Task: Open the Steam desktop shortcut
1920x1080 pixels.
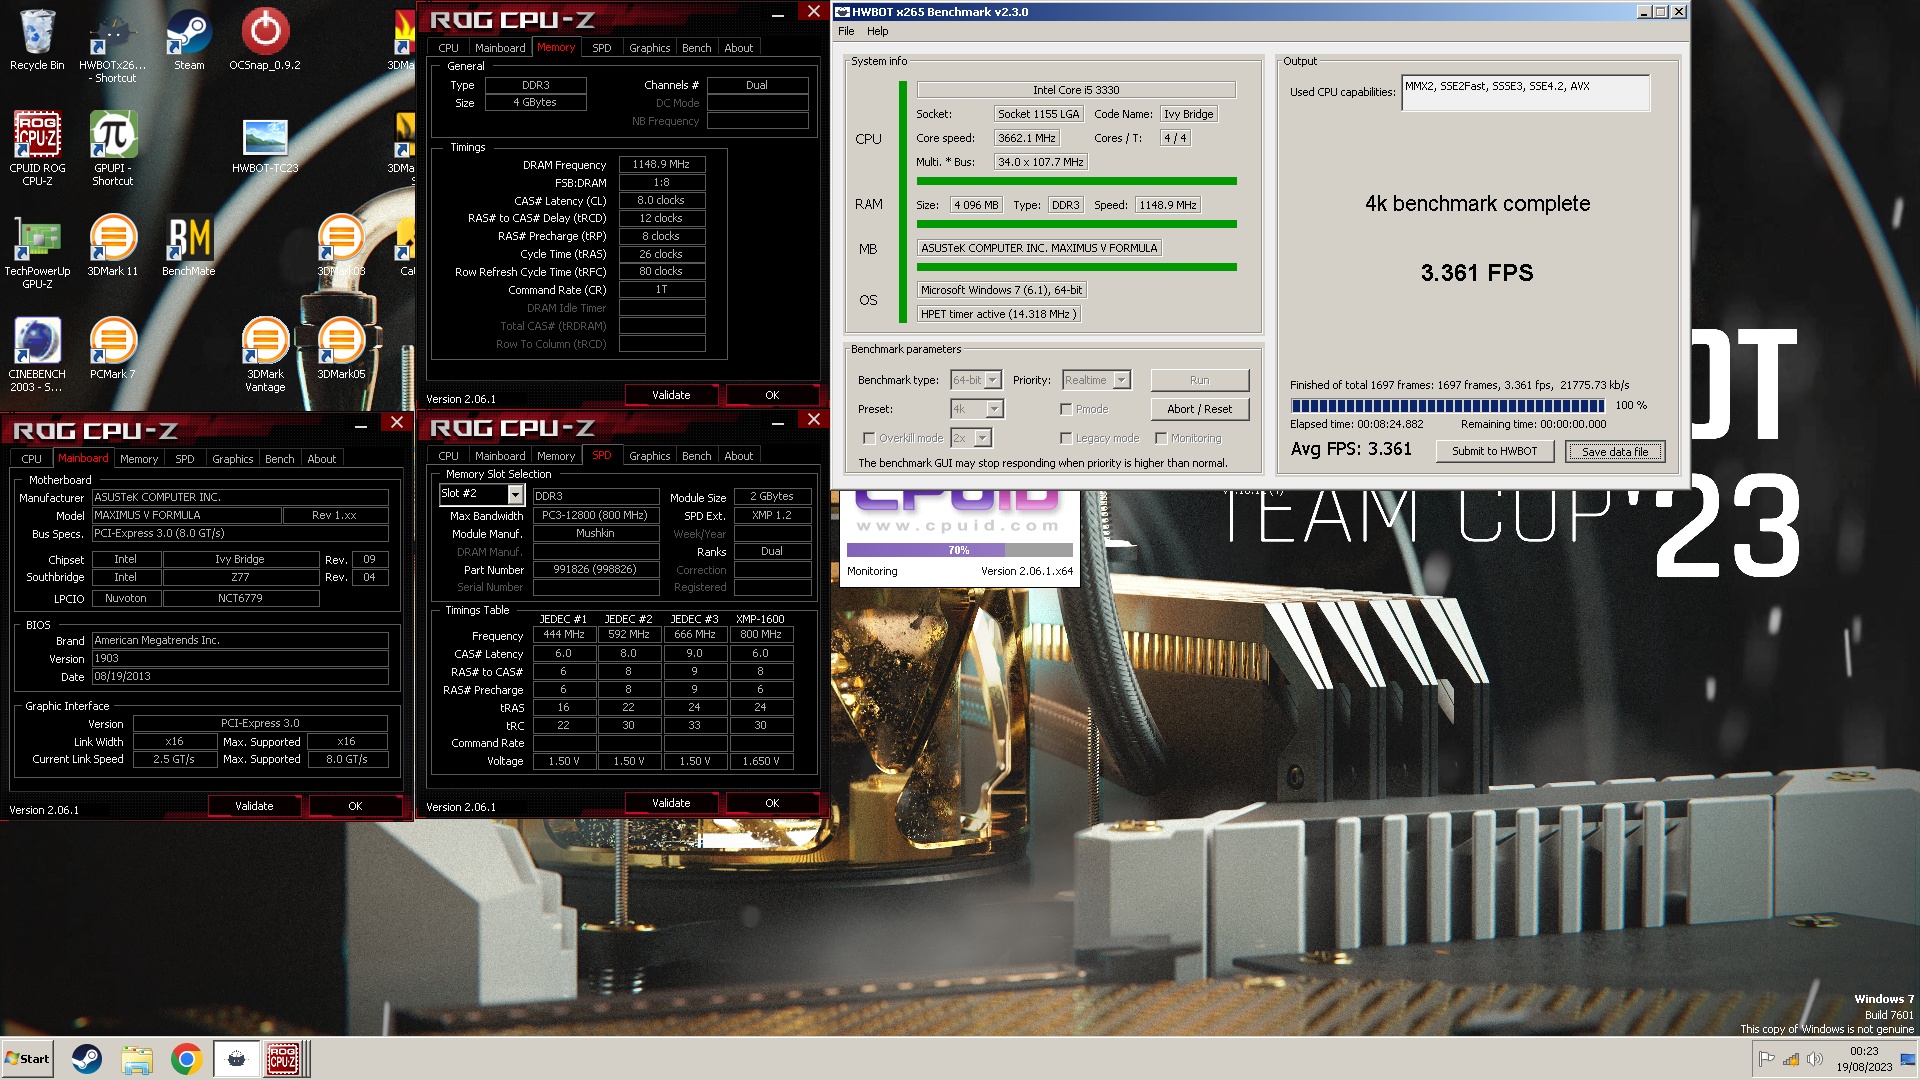Action: (189, 40)
